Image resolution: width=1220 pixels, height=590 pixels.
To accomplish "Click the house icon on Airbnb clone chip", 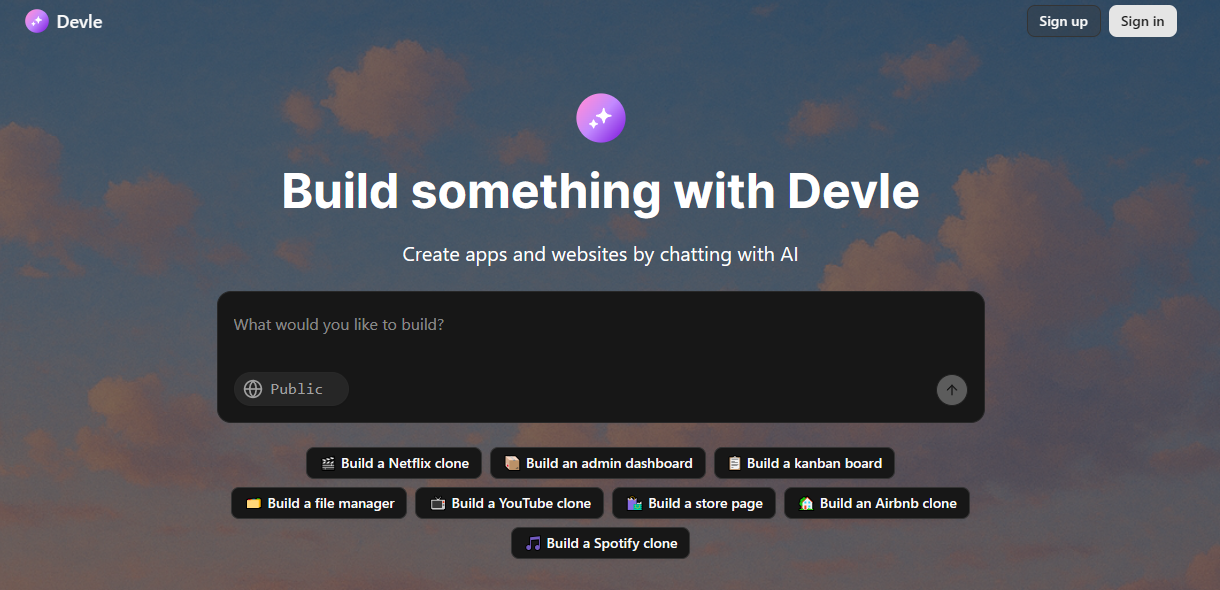I will tap(806, 503).
